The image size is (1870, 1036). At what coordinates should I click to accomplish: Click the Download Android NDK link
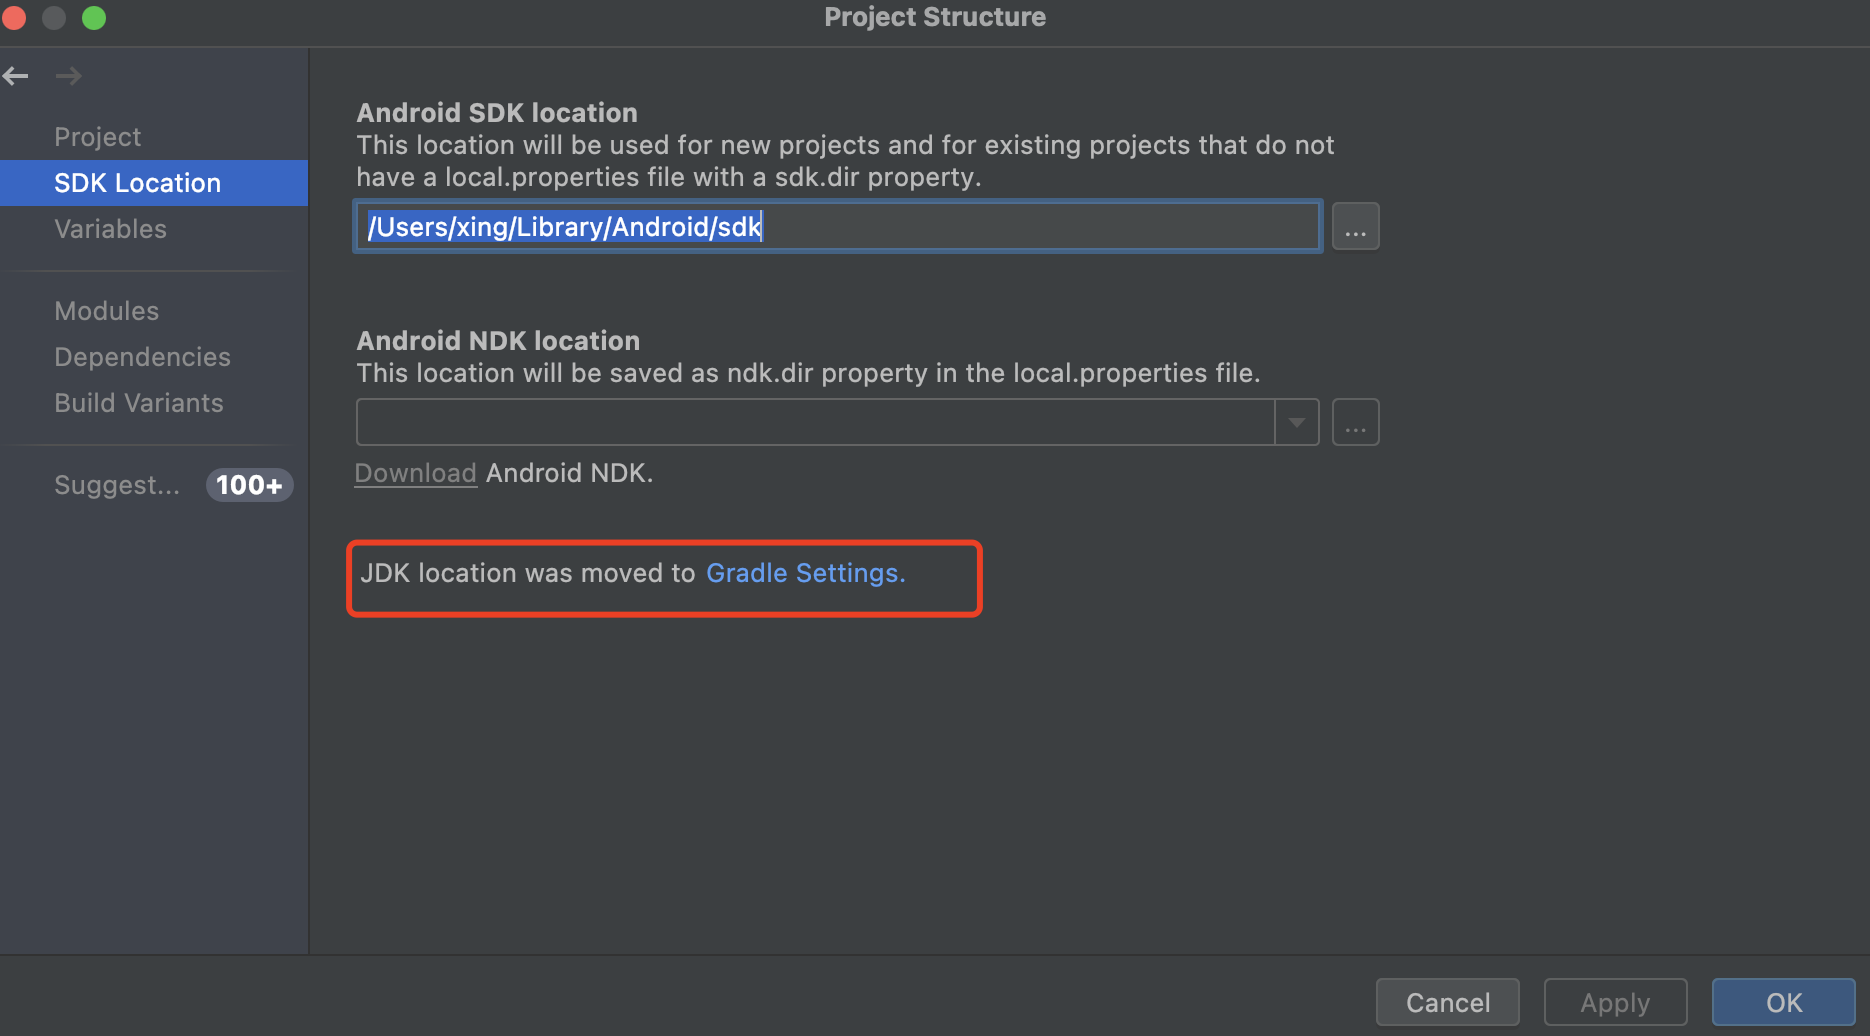(415, 473)
